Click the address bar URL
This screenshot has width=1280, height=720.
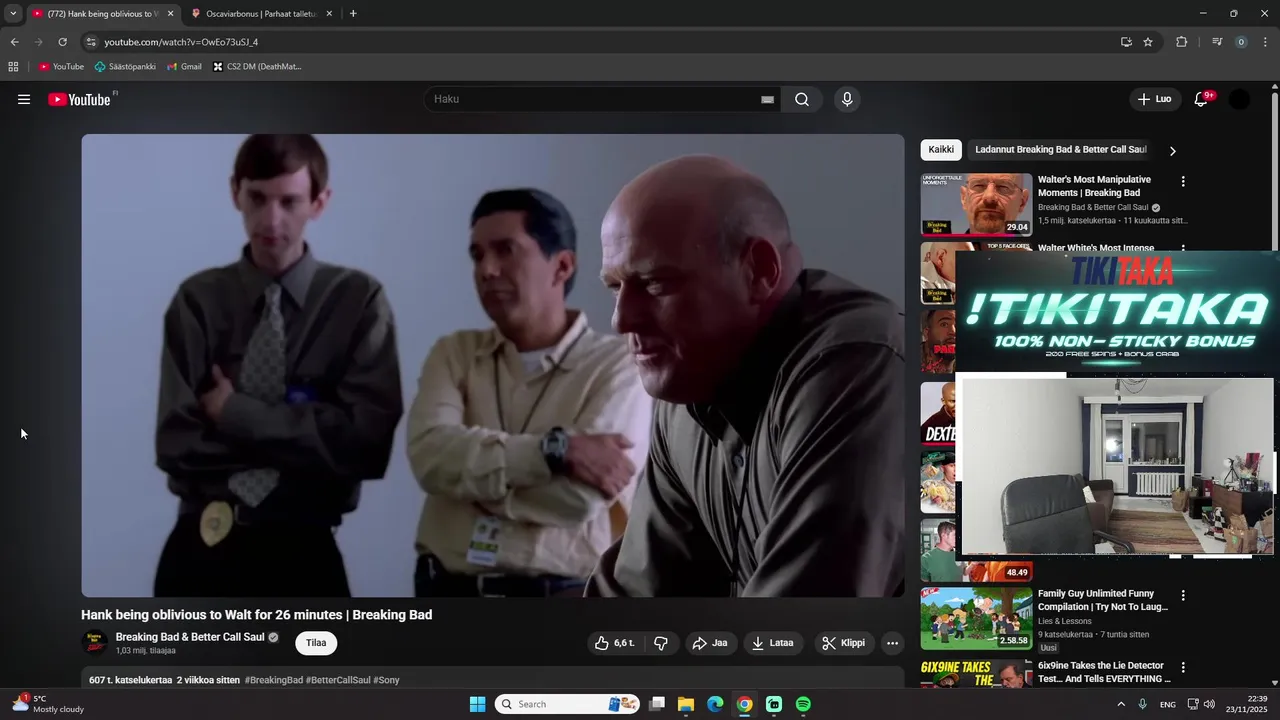(x=181, y=42)
